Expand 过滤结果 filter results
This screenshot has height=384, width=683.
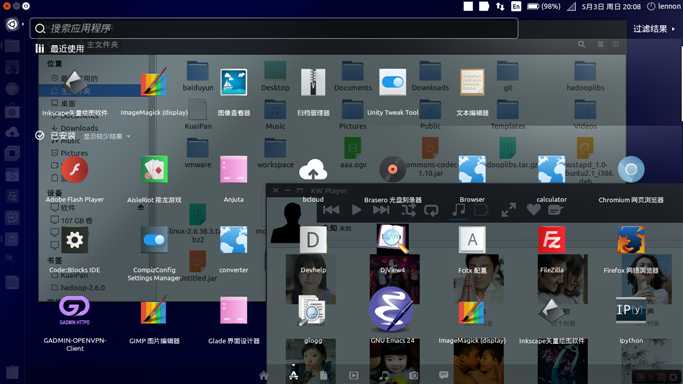[653, 29]
